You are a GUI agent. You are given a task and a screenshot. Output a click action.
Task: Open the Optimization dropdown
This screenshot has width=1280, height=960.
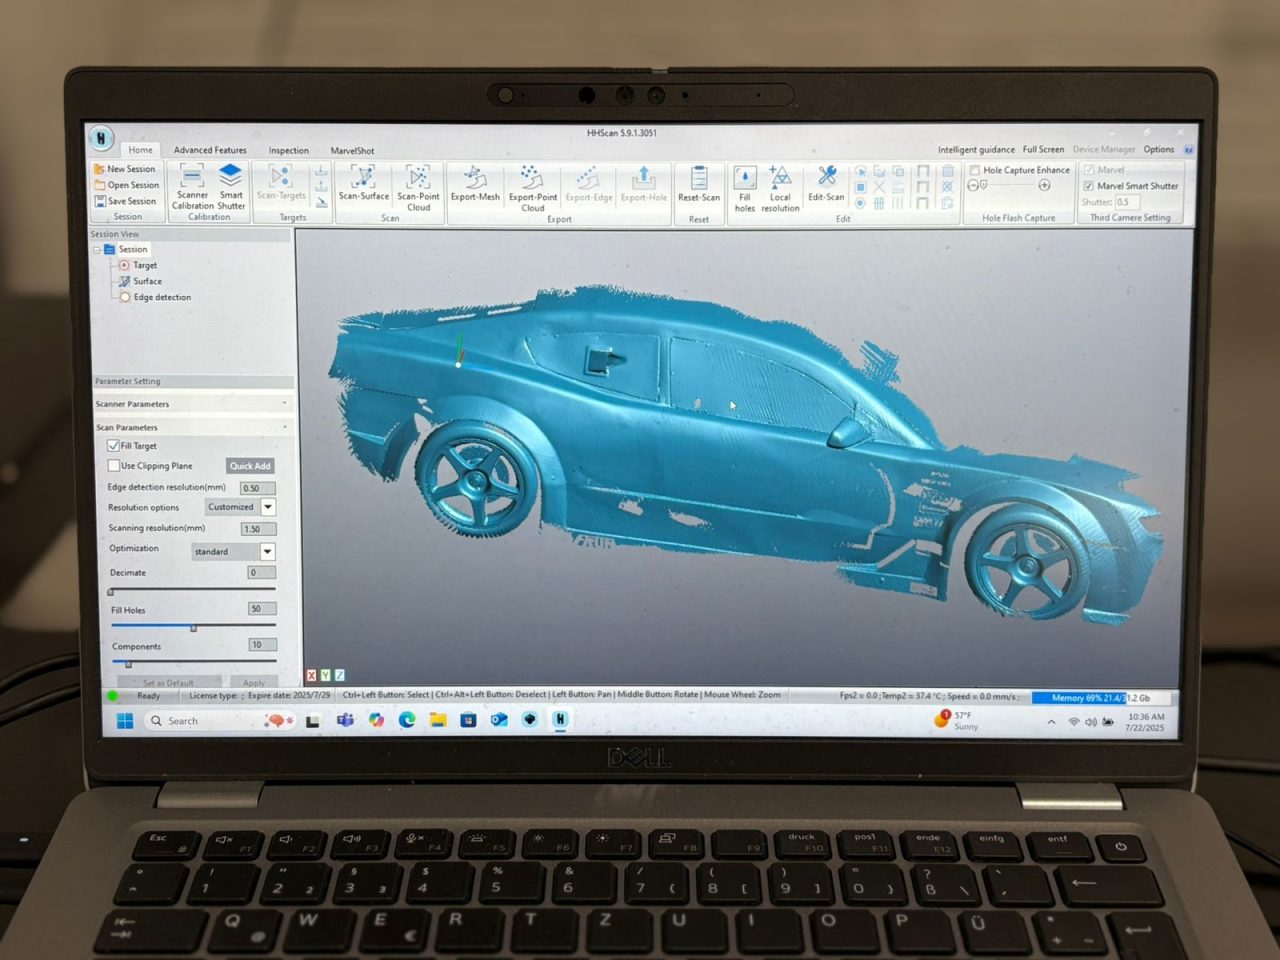268,552
